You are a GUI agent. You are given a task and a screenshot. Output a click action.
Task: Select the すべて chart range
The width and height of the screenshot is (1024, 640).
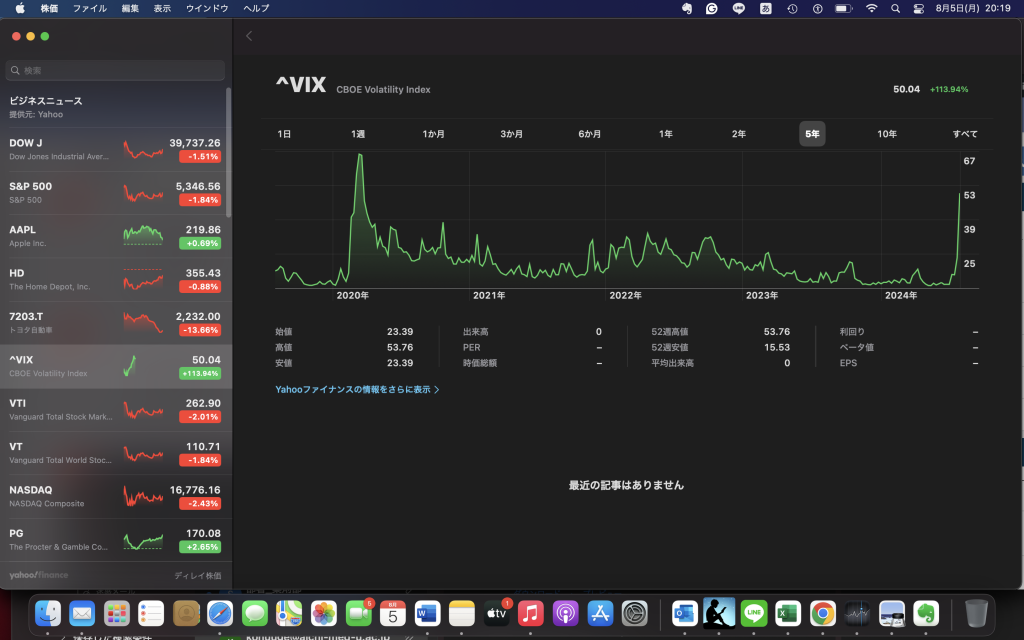coord(965,134)
